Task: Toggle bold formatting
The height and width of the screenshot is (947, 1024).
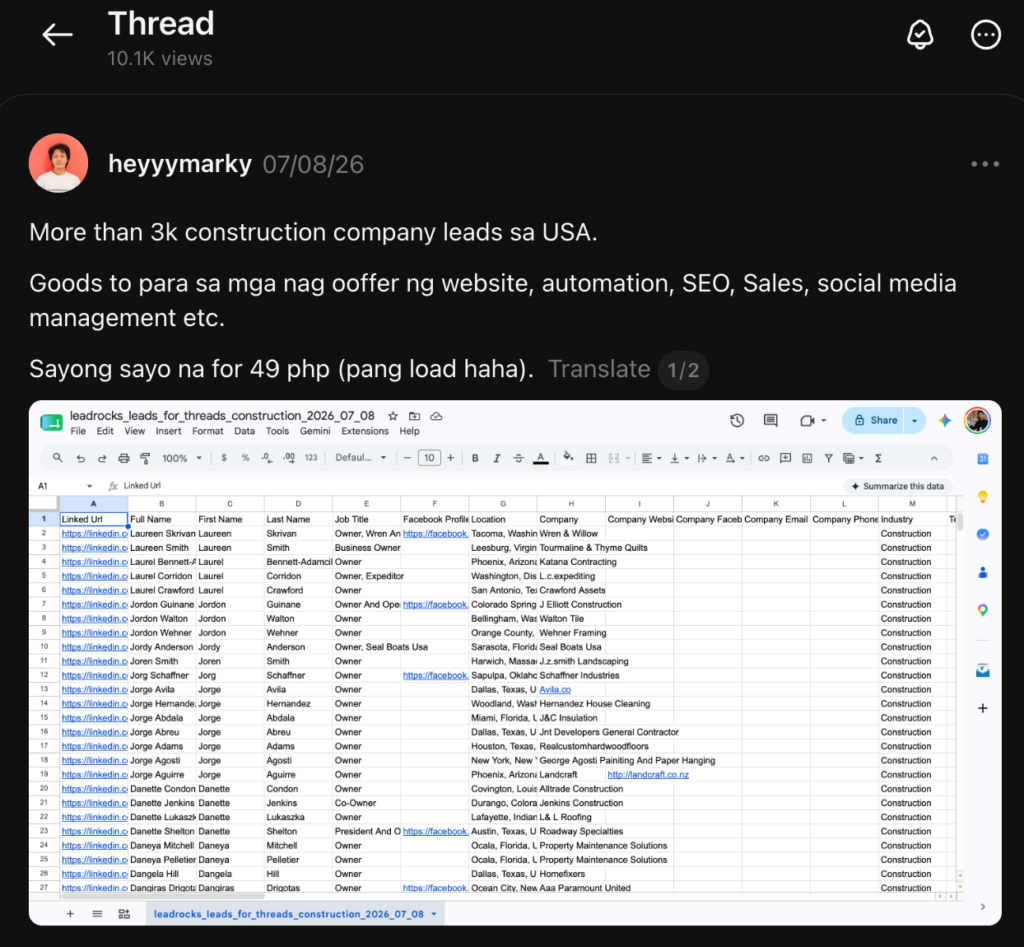Action: coord(475,458)
